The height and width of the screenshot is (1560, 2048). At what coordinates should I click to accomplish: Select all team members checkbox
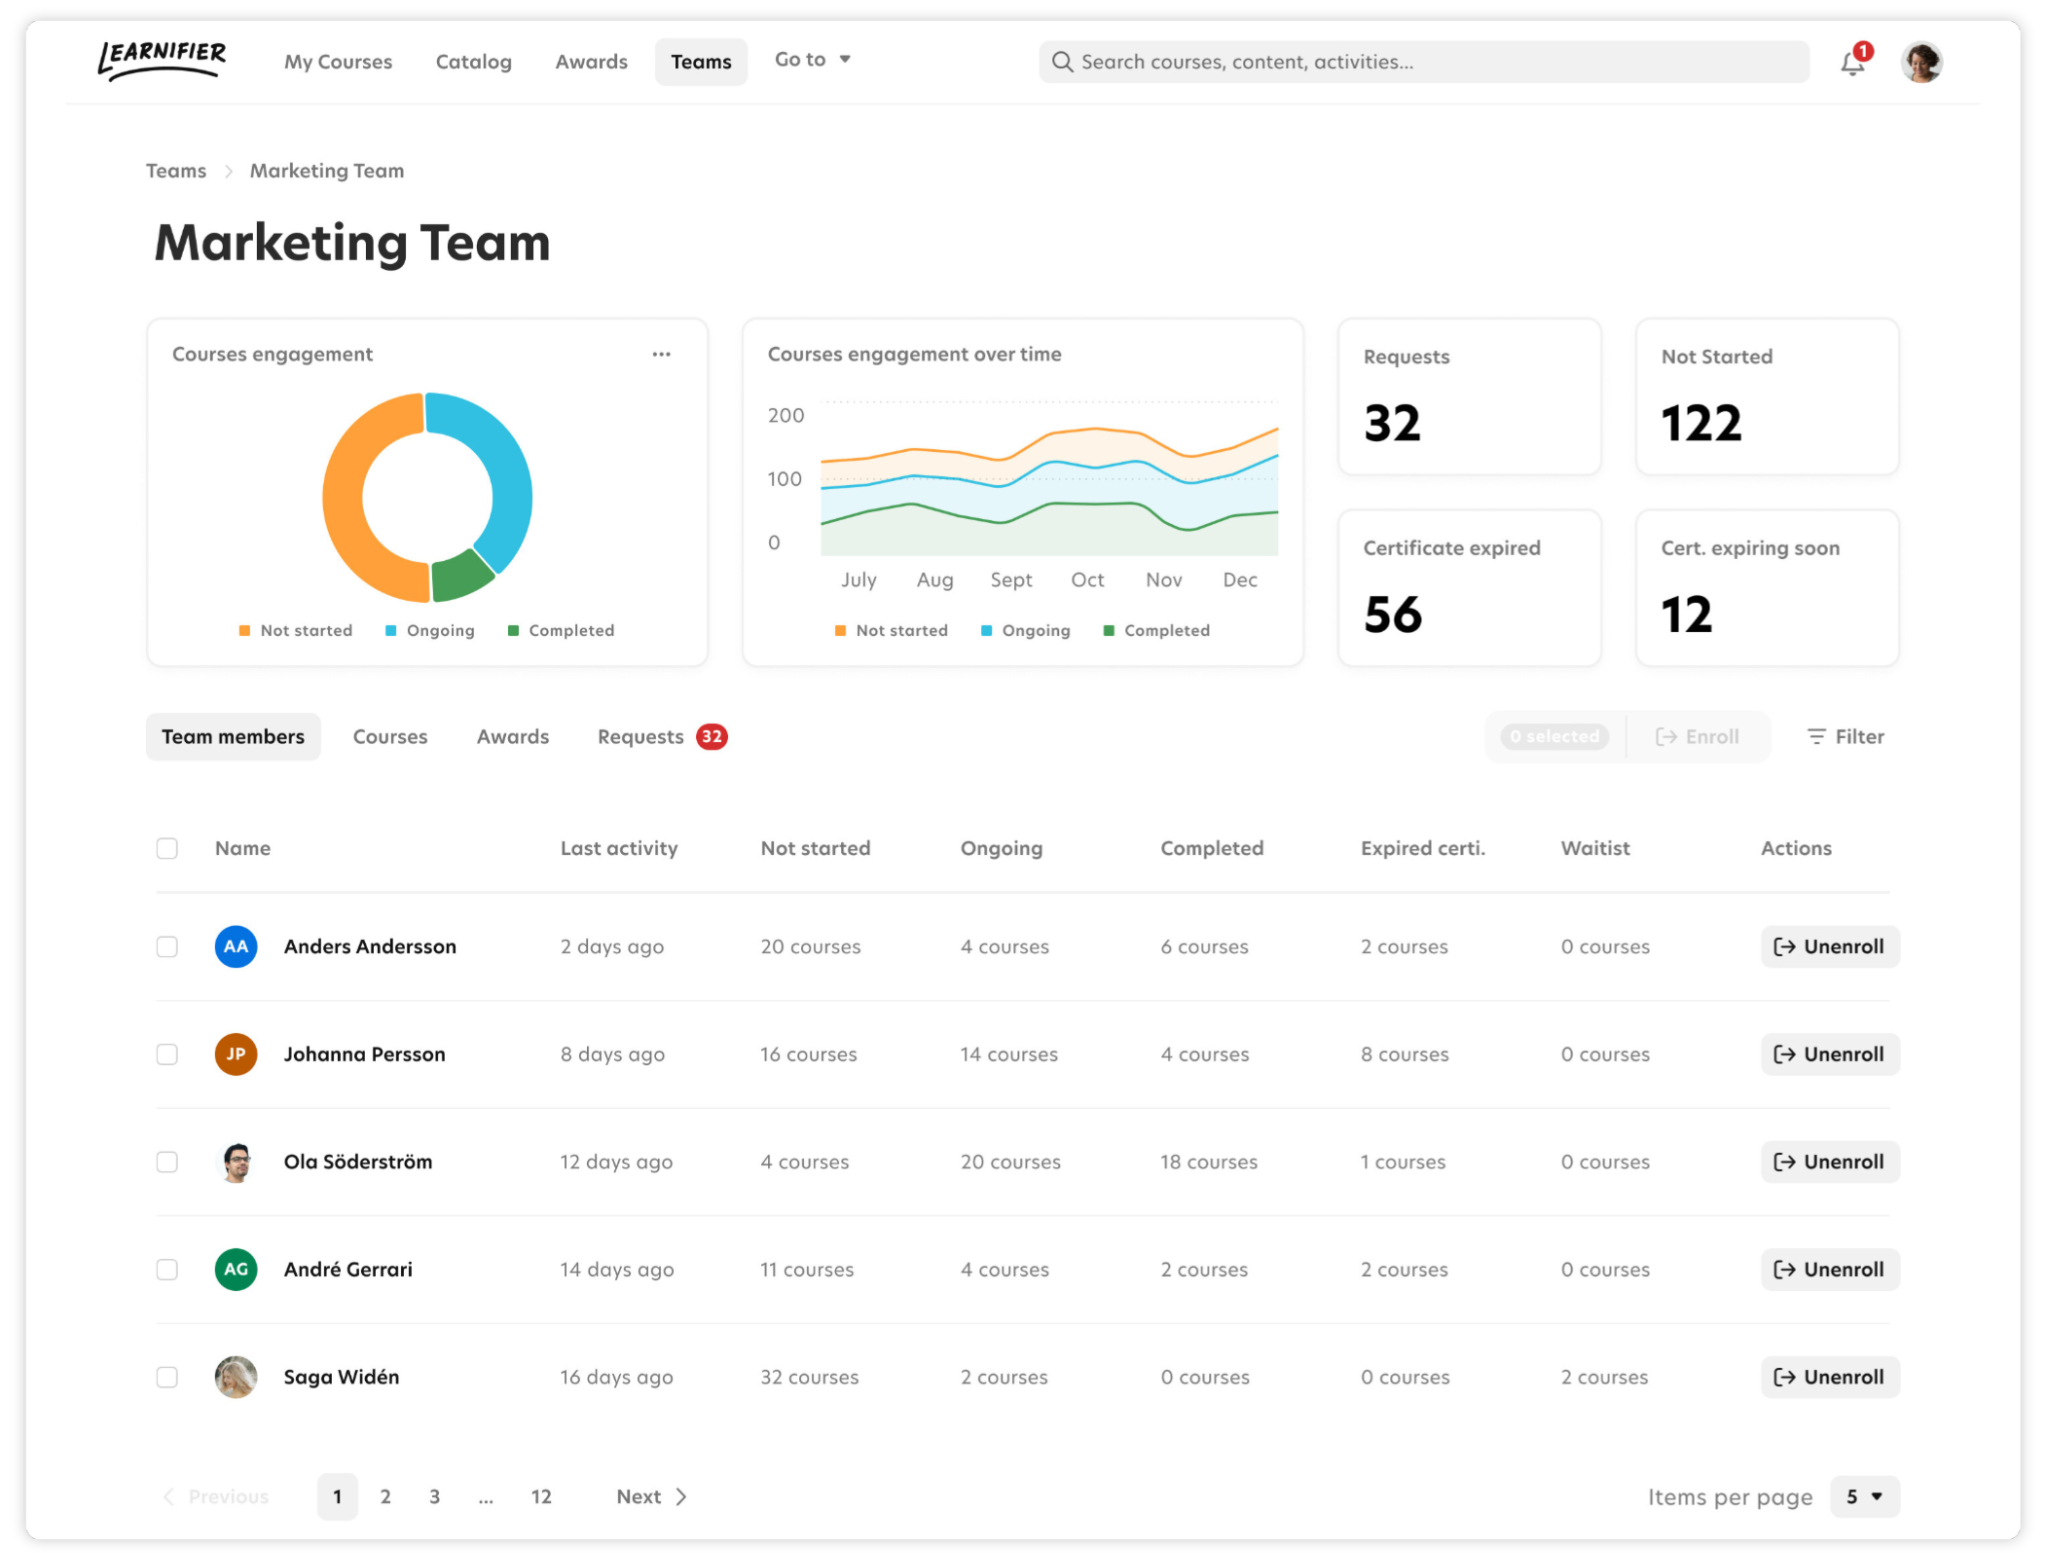pos(167,848)
